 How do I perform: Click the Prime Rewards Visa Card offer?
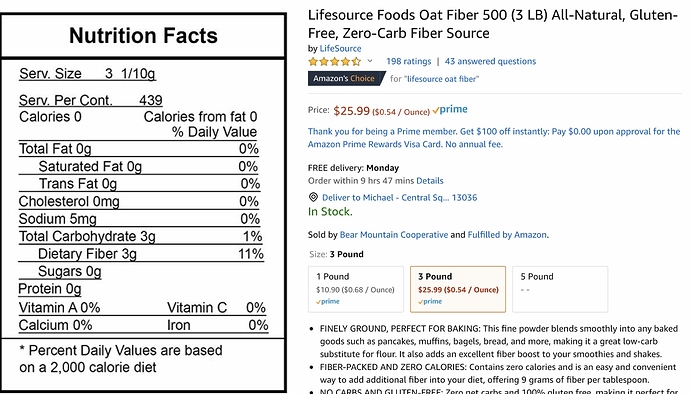pyautogui.click(x=494, y=138)
